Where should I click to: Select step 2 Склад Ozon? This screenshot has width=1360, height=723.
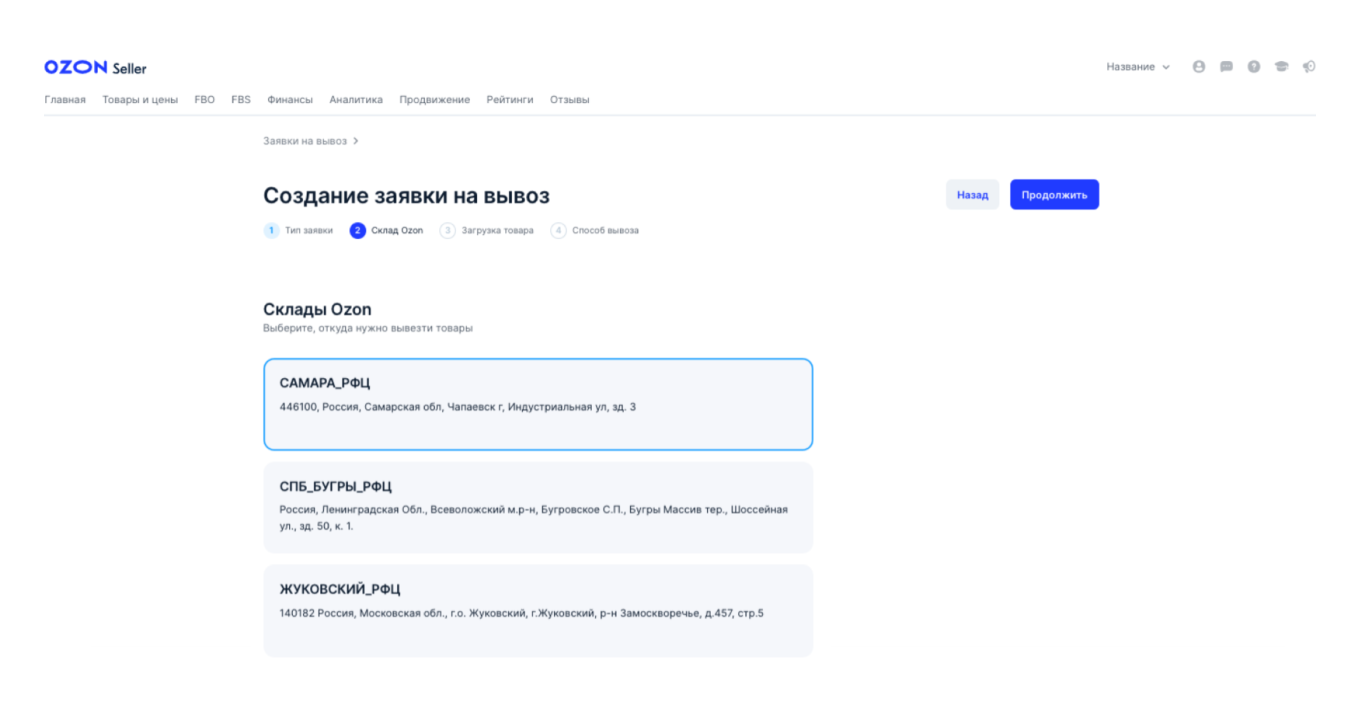(x=387, y=230)
